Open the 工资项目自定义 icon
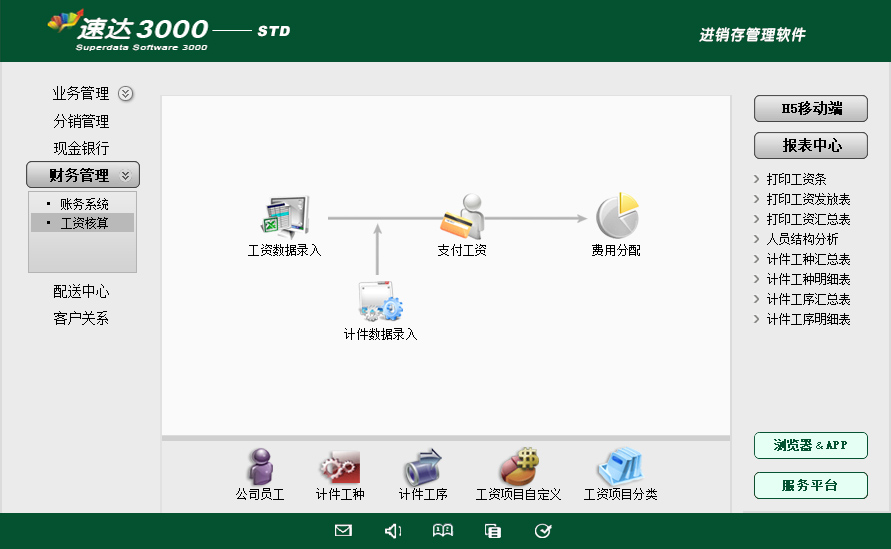 click(x=519, y=467)
